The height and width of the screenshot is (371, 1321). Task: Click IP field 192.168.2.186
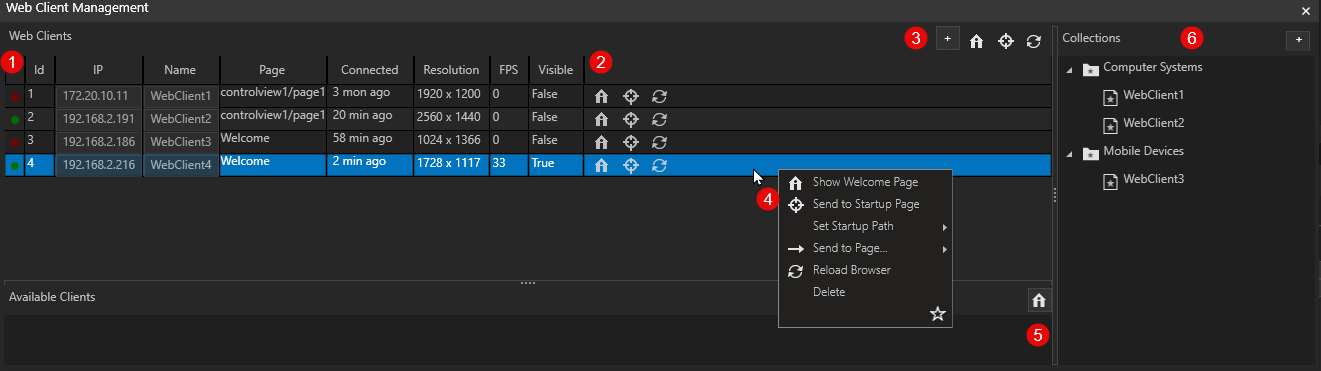pyautogui.click(x=99, y=142)
